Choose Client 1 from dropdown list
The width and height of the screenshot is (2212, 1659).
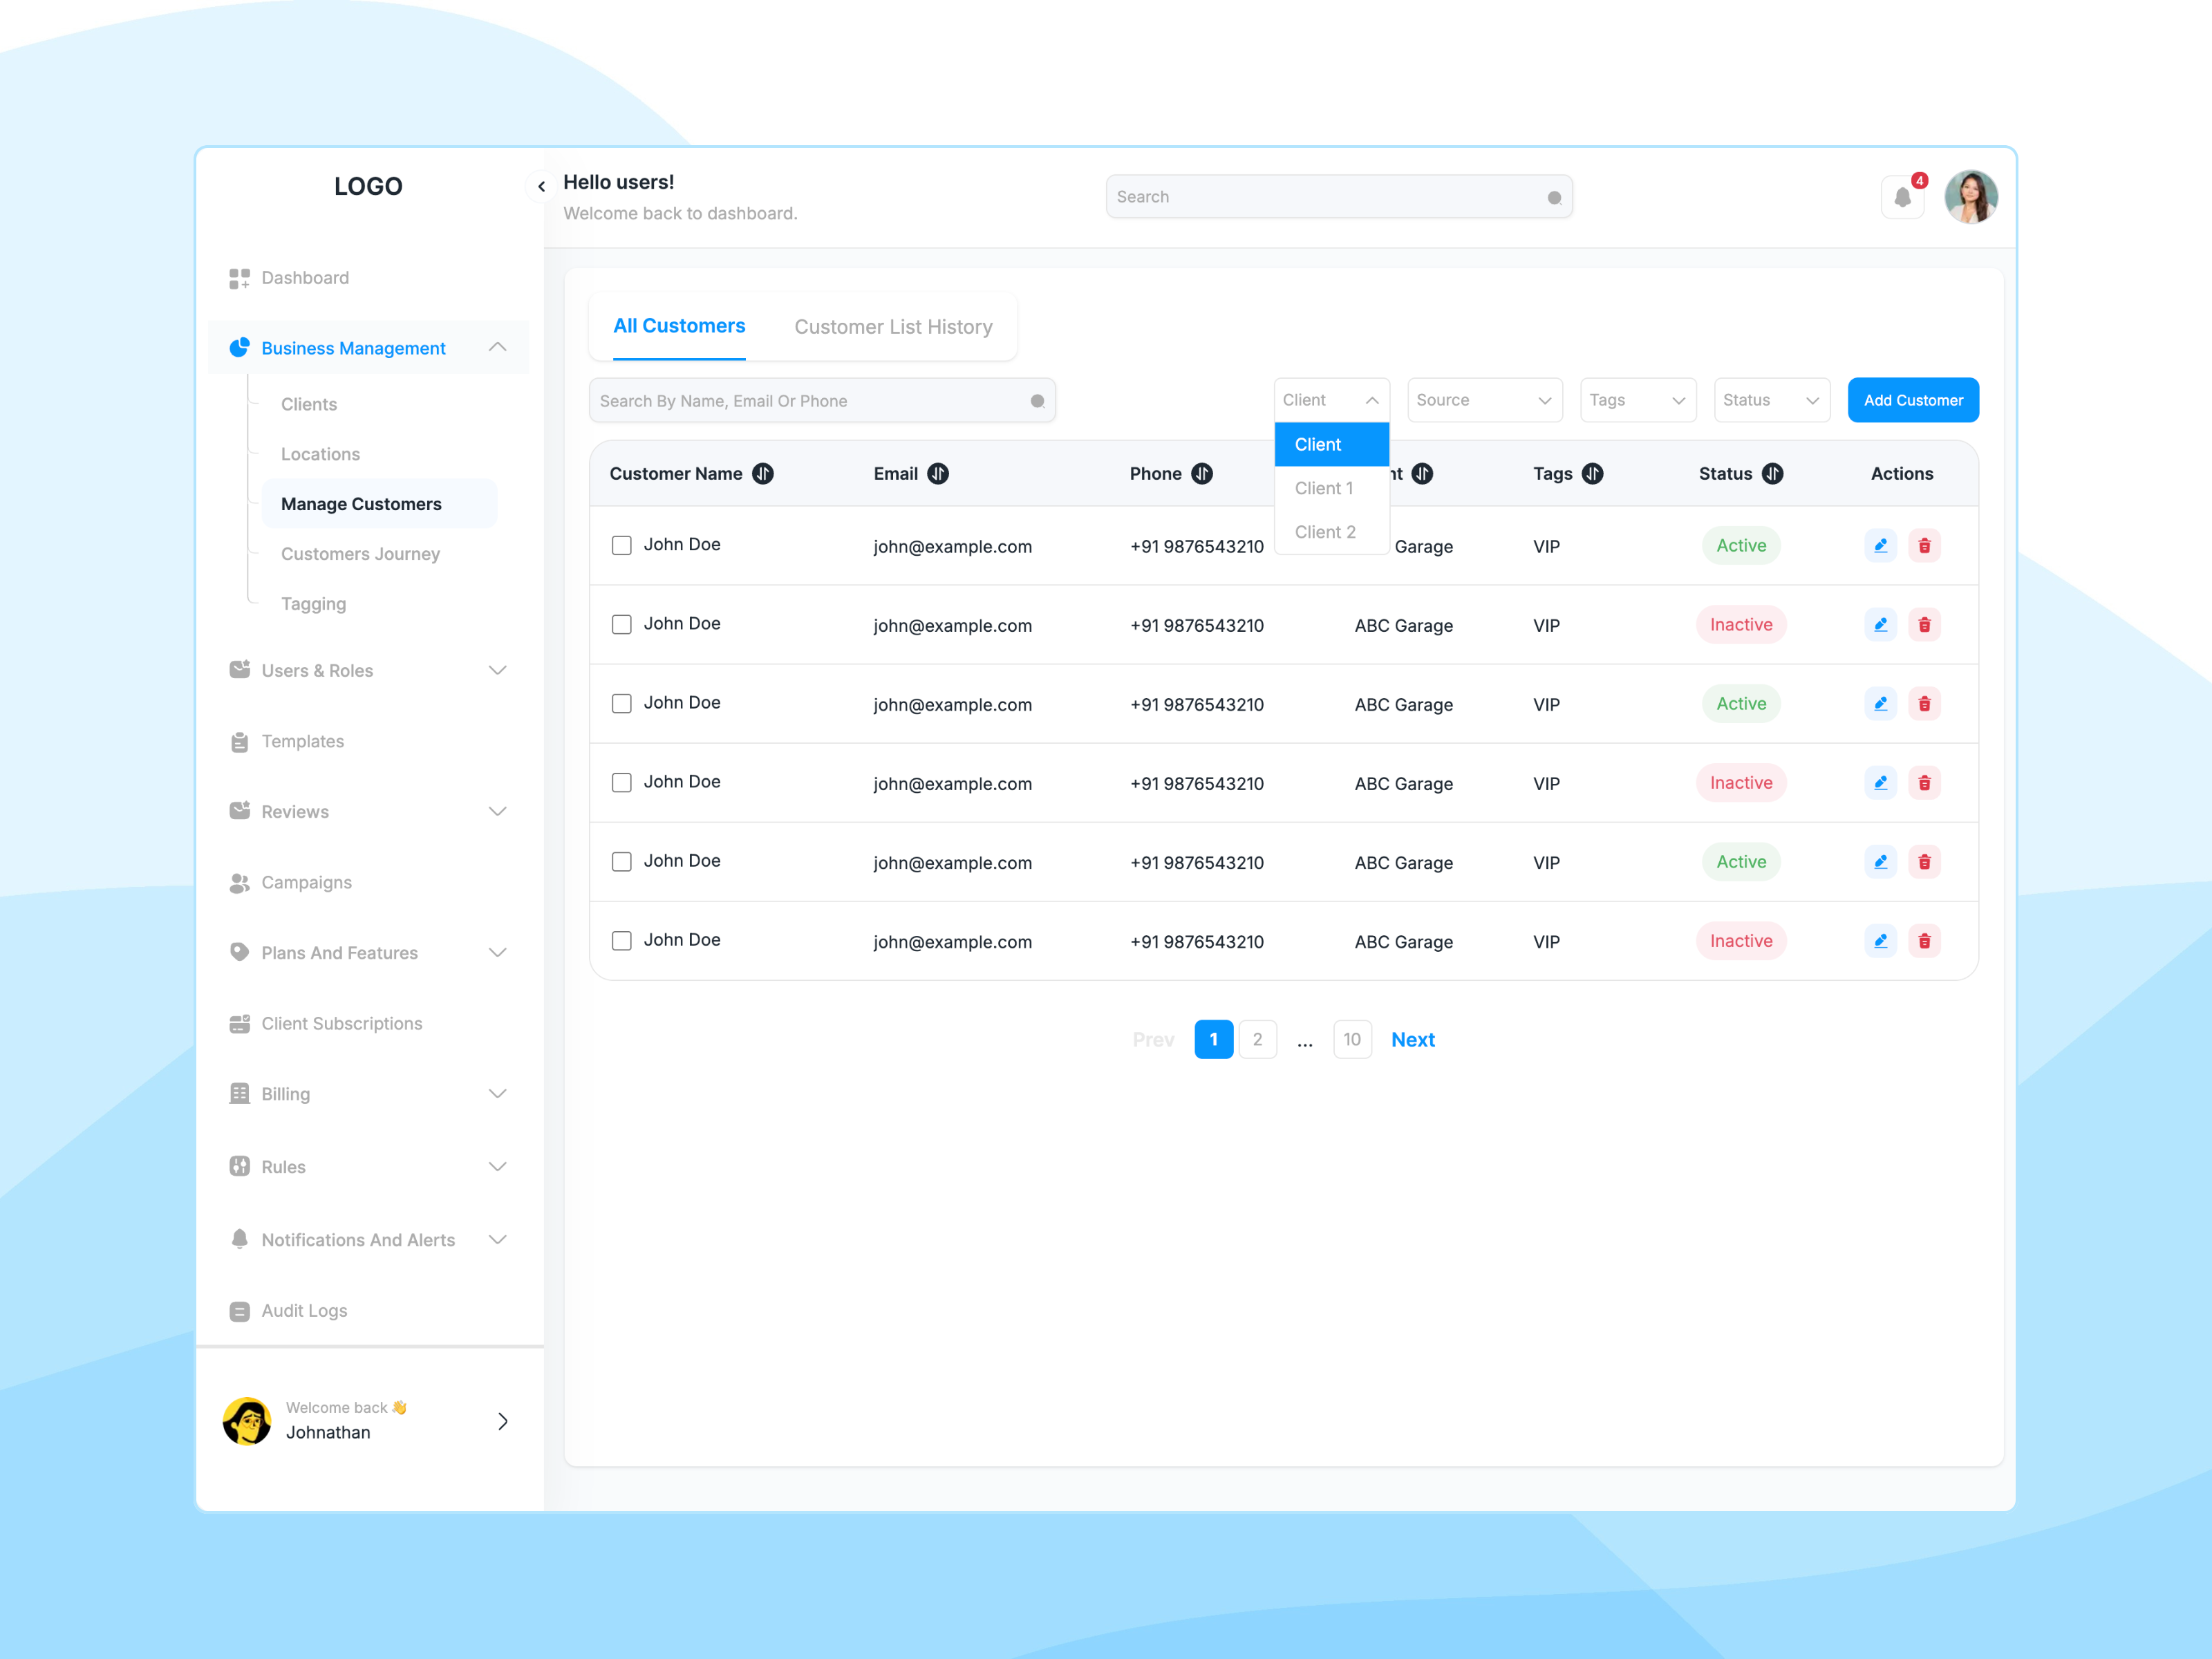tap(1324, 488)
